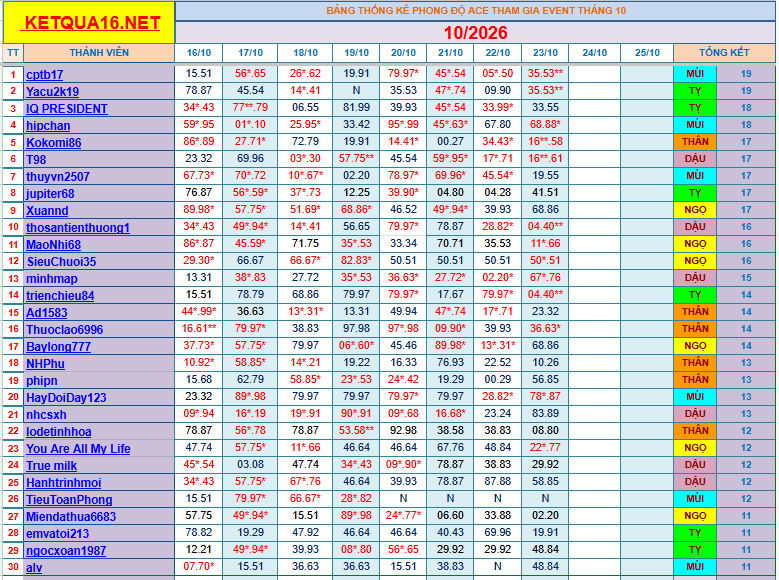Click thosantienthuong1 member link
This screenshot has height=580, width=779.
tap(78, 228)
